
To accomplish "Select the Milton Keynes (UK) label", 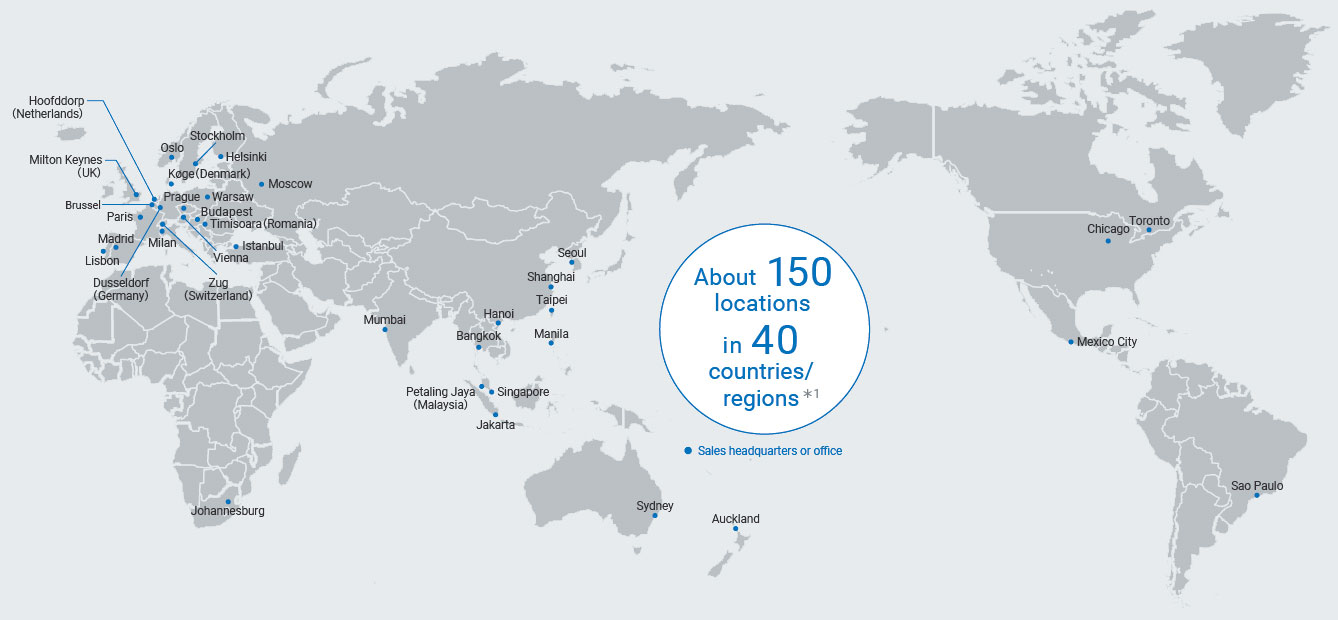I will pyautogui.click(x=66, y=166).
